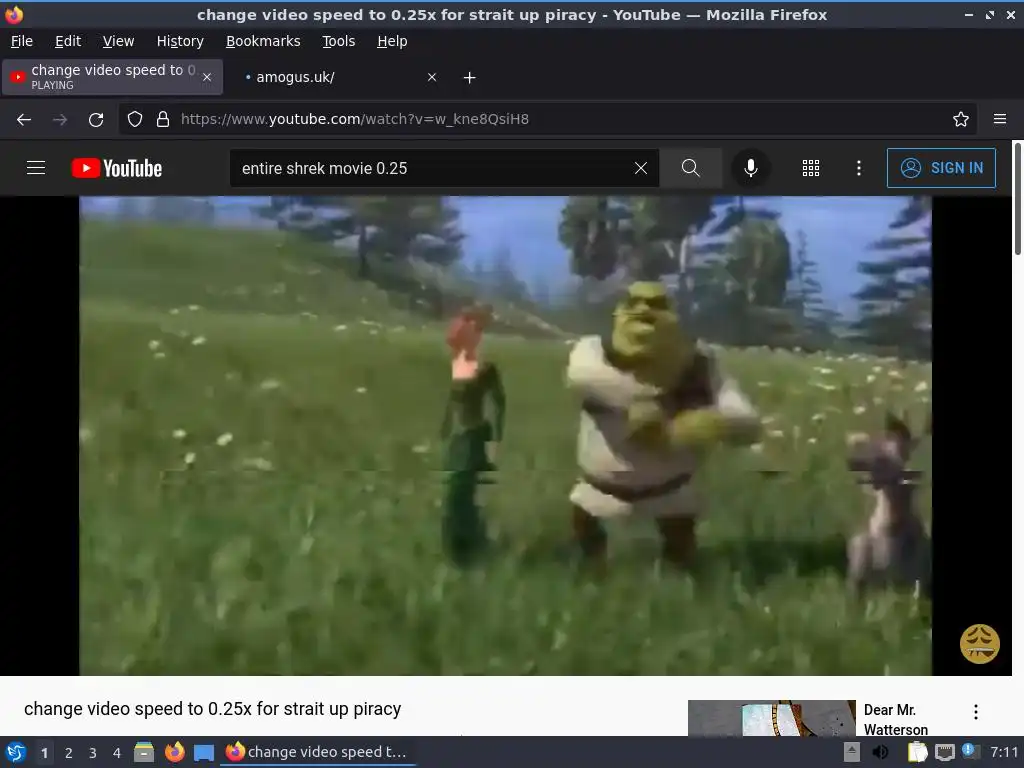
Task: Close the amogus.uk tab
Action: pos(432,77)
